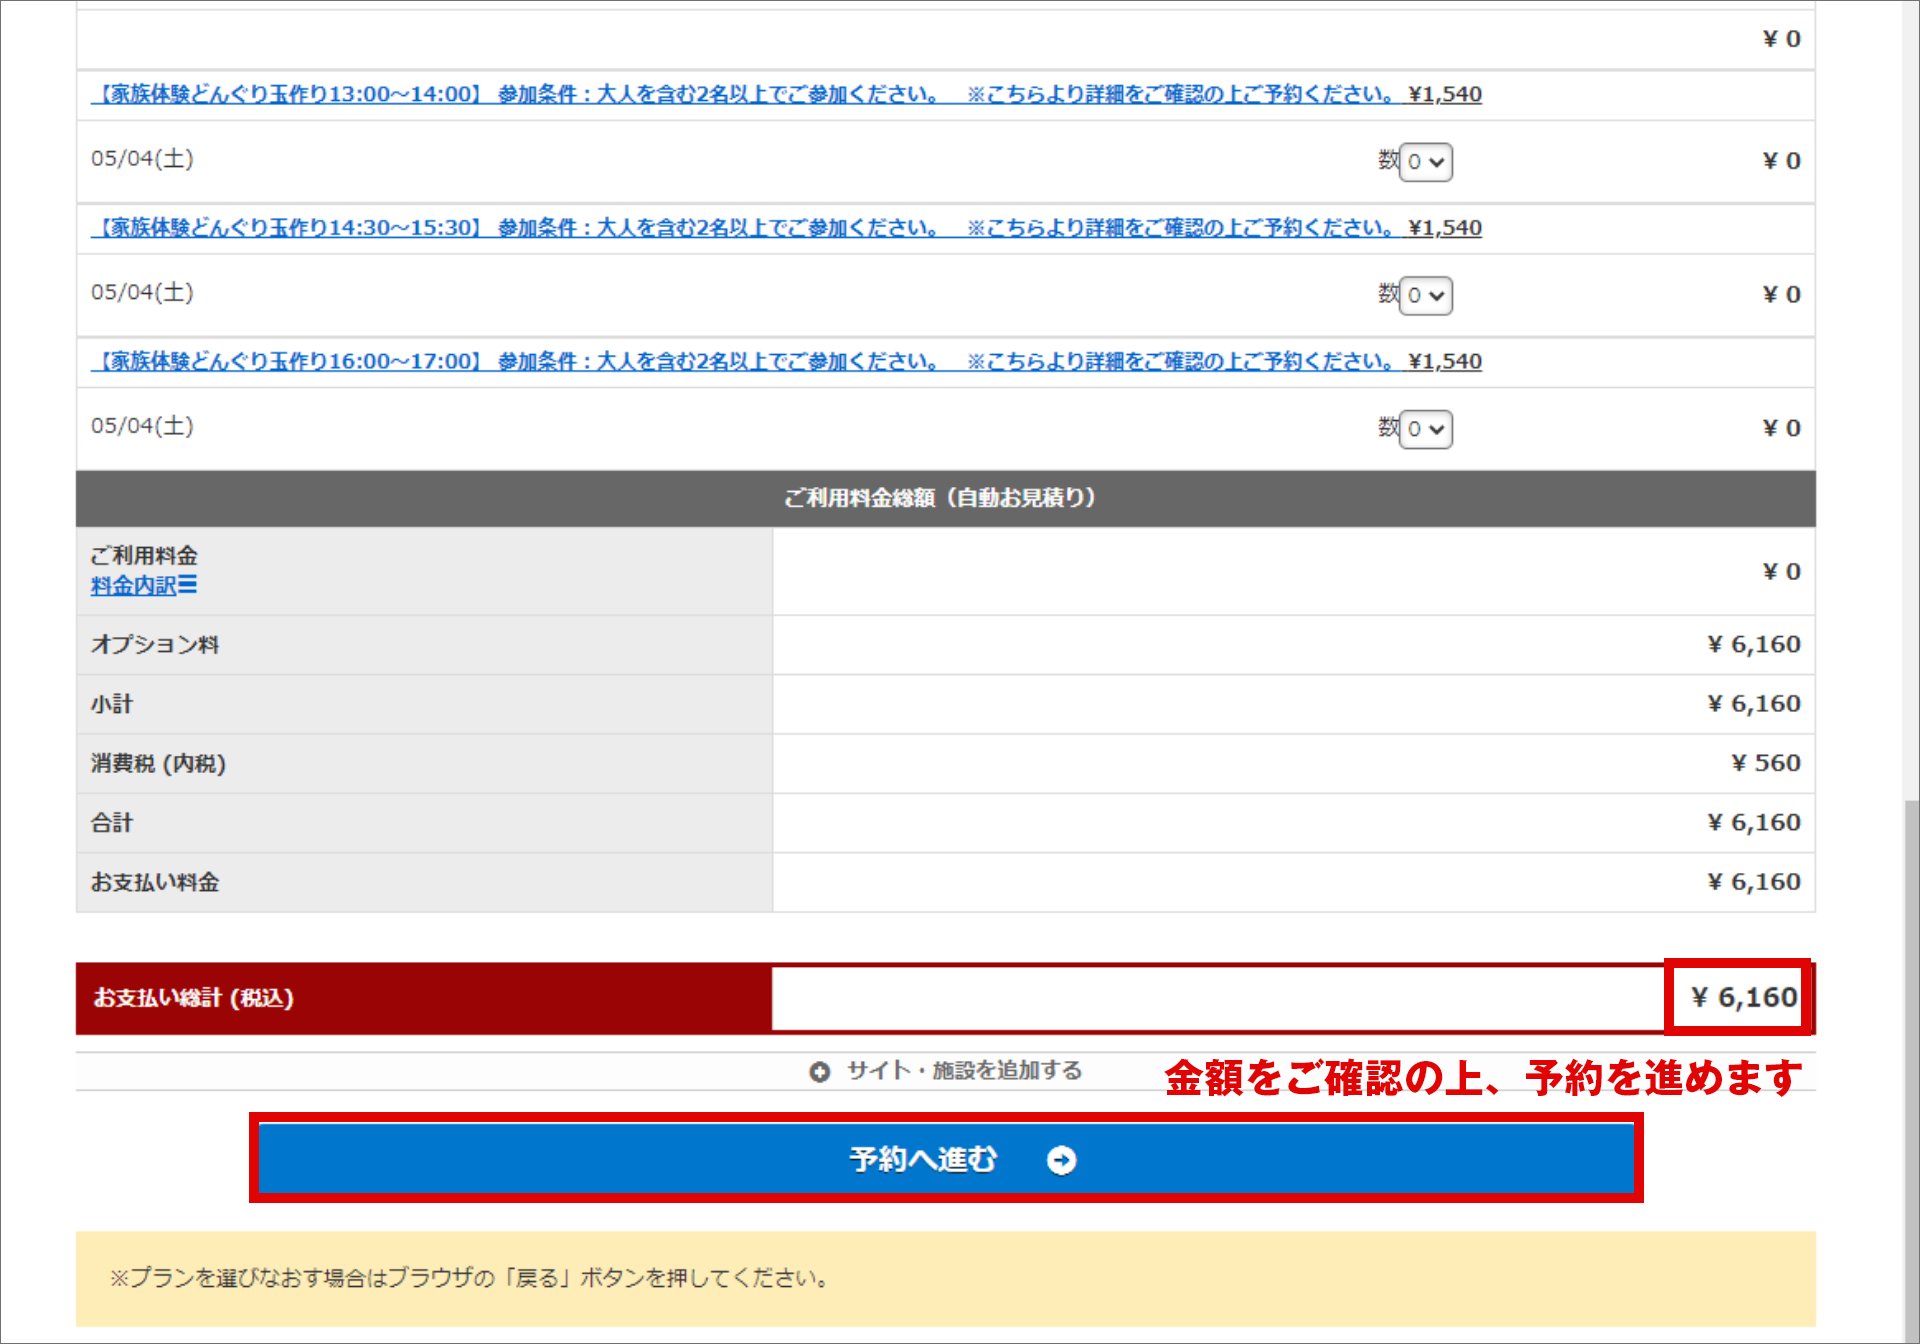Click the arrow icon on 予約へ進む button
The image size is (1920, 1344).
1061,1160
